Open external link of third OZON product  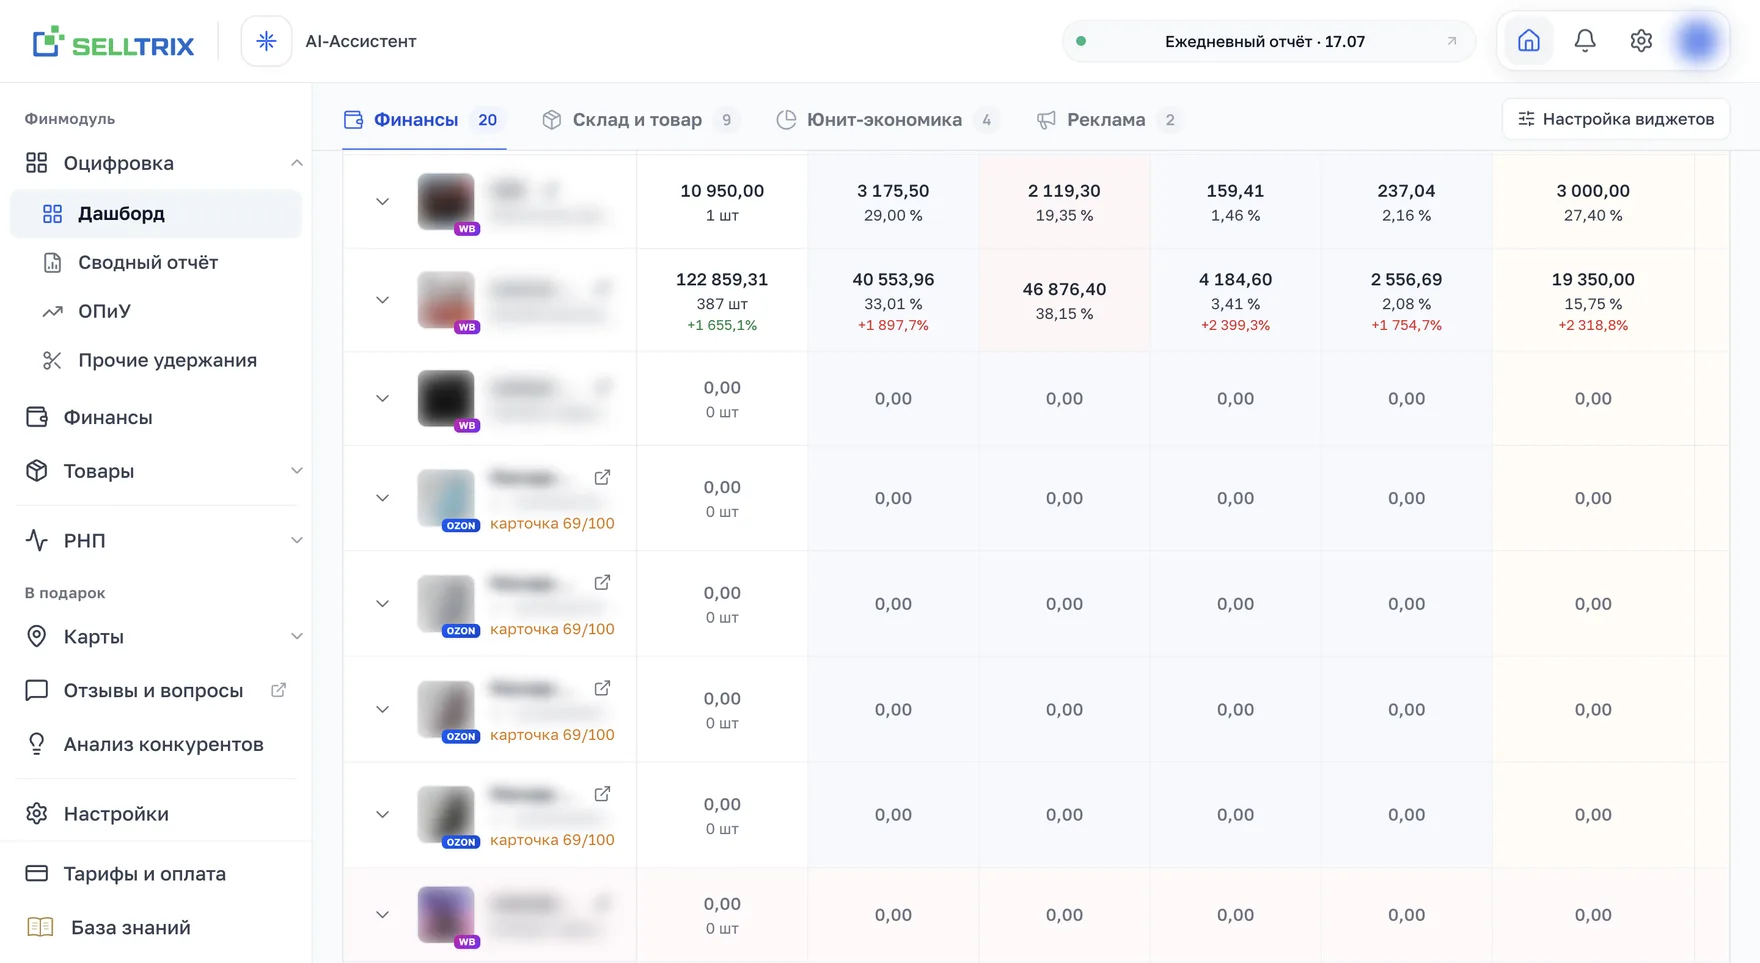pyautogui.click(x=602, y=688)
